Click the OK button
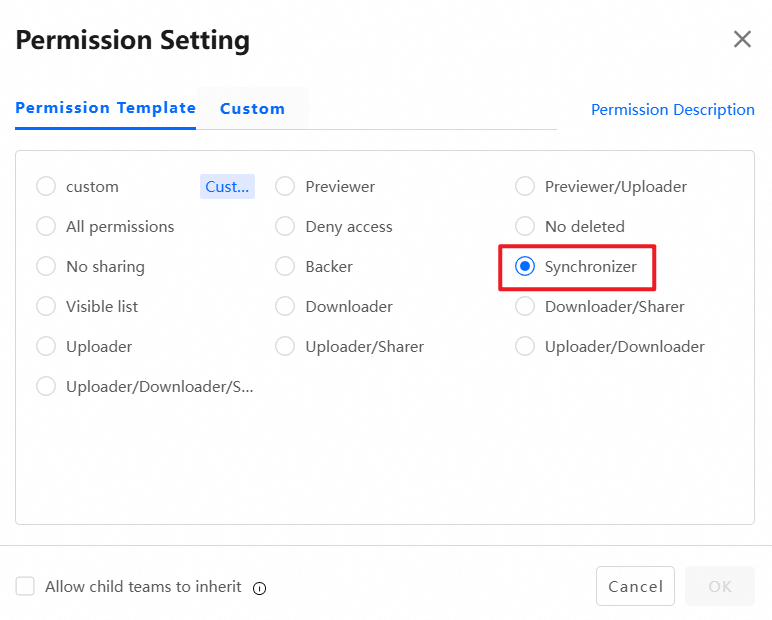This screenshot has height=620, width=772. pyautogui.click(x=720, y=587)
